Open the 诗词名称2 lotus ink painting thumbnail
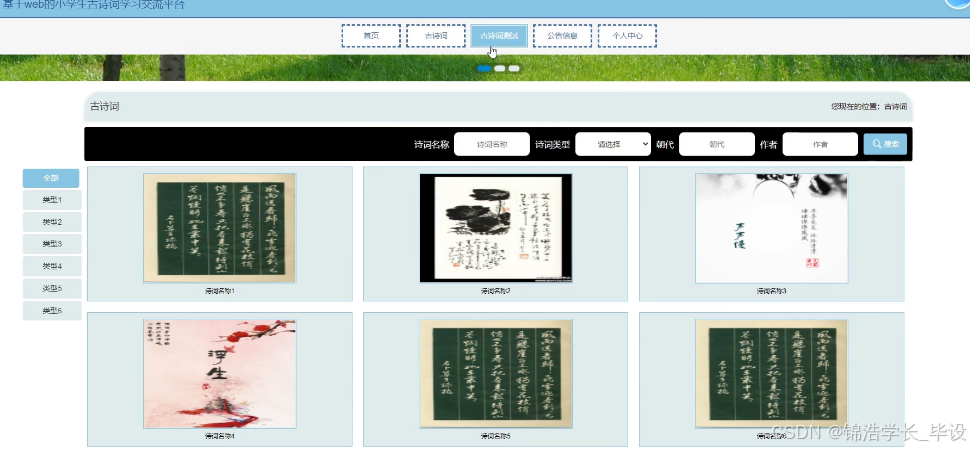This screenshot has width=970, height=450. tap(496, 228)
